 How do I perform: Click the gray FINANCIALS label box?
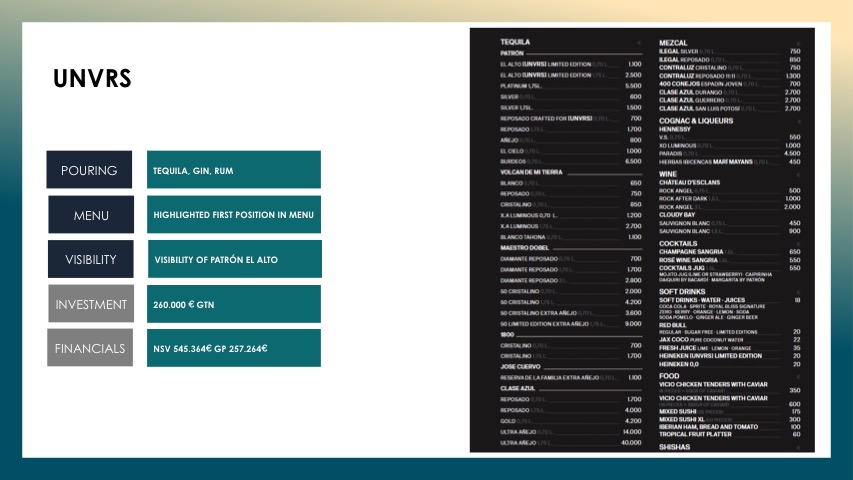pyautogui.click(x=90, y=348)
